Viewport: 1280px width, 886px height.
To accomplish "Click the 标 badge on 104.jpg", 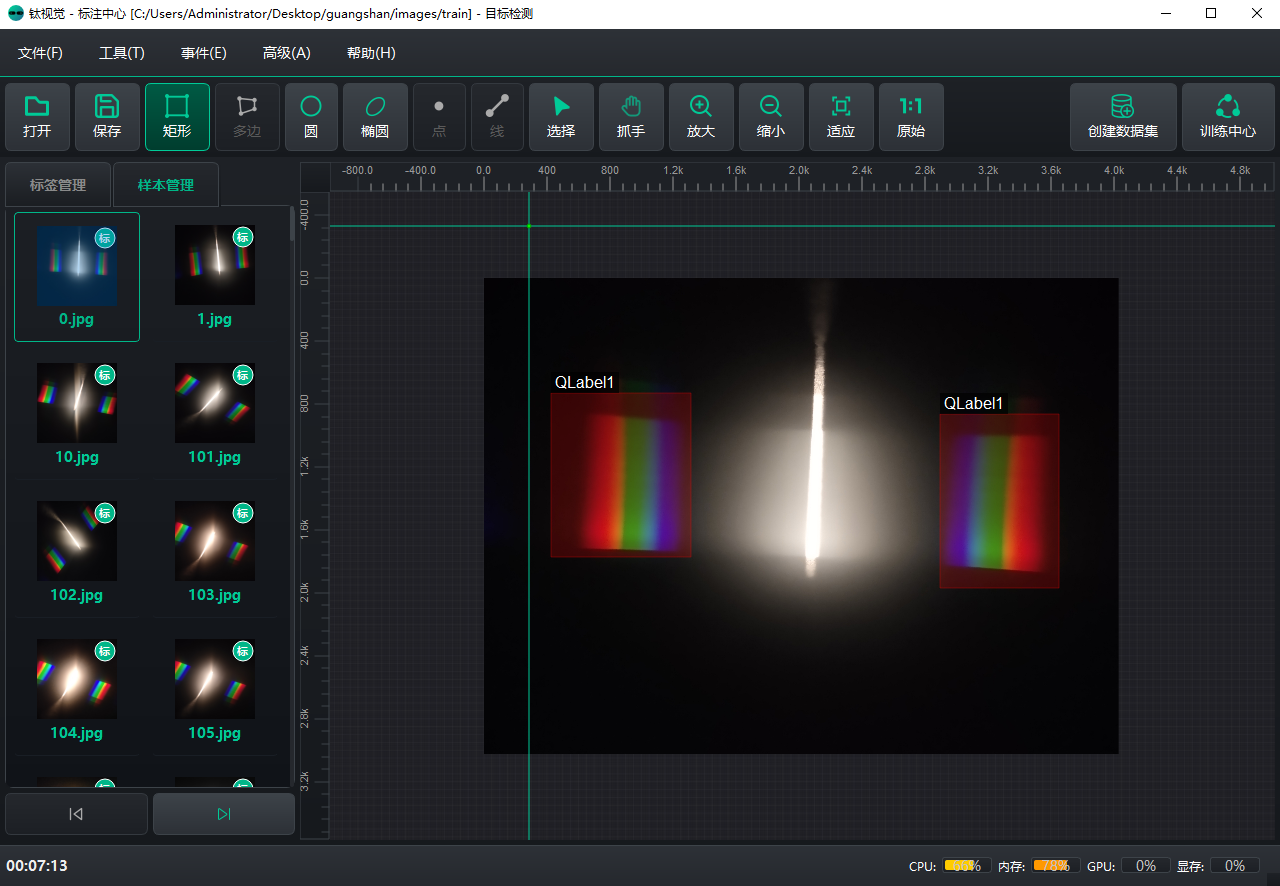I will pos(105,651).
